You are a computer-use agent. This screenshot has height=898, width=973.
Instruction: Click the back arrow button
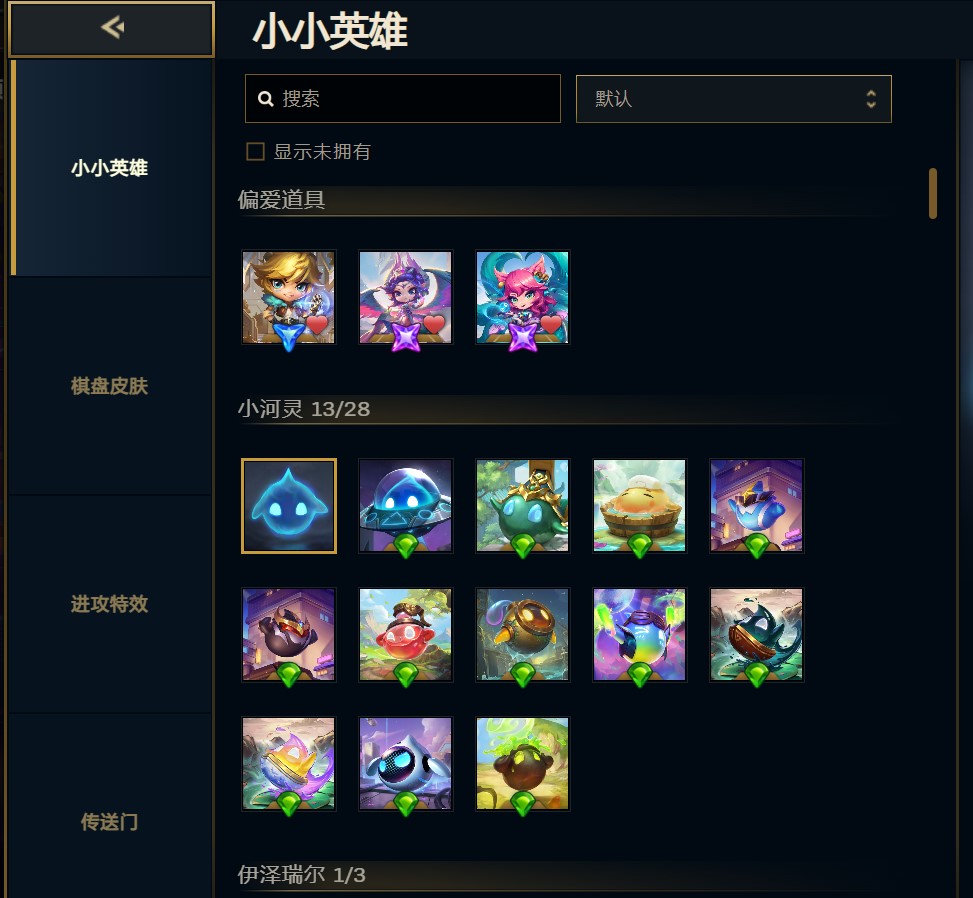[112, 29]
